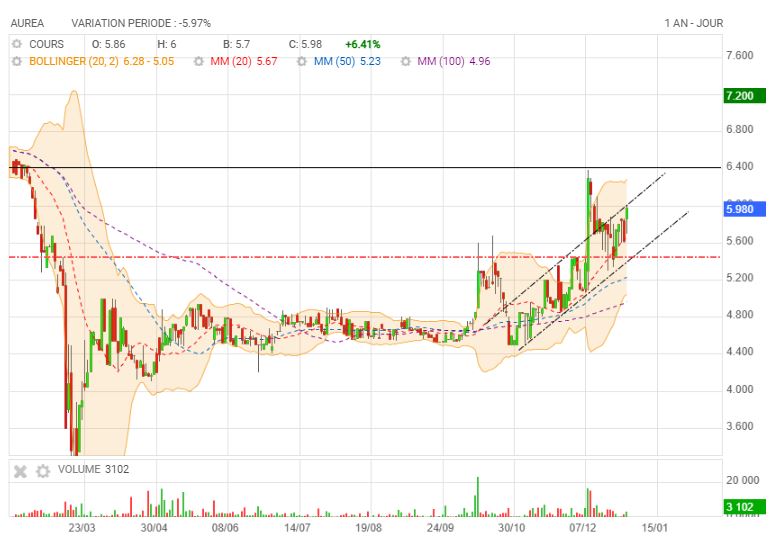Open MM (50) settings gear
The image size is (769, 539).
coord(302,61)
